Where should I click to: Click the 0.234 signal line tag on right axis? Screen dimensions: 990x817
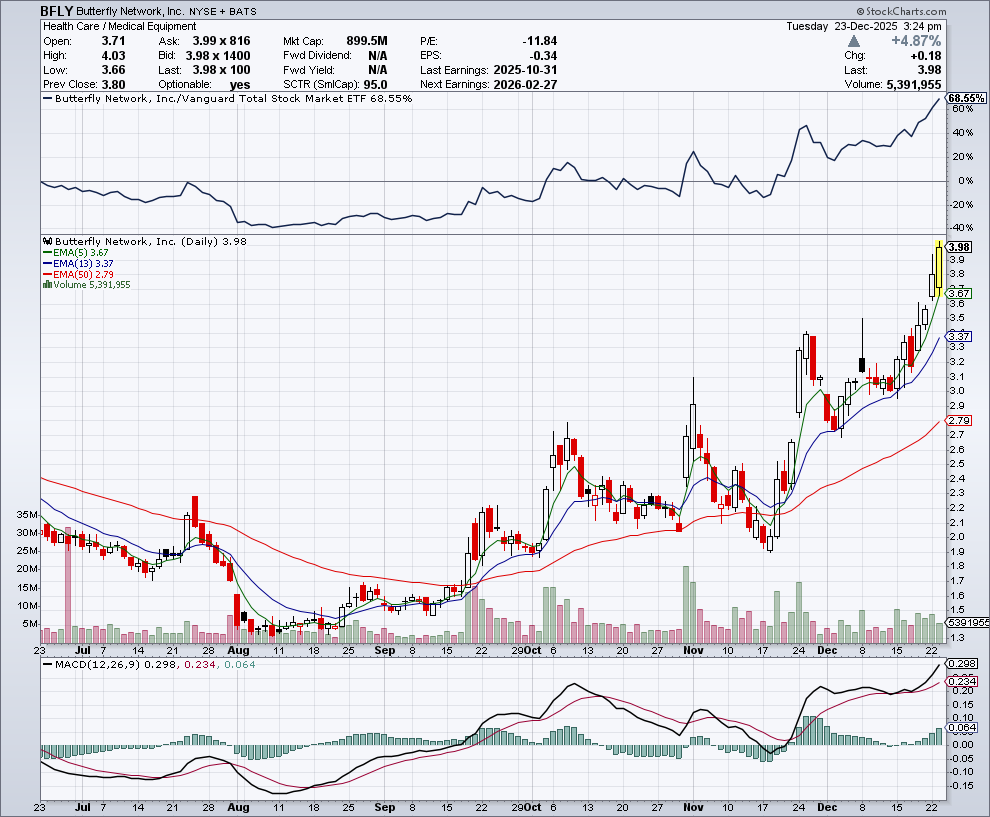963,681
